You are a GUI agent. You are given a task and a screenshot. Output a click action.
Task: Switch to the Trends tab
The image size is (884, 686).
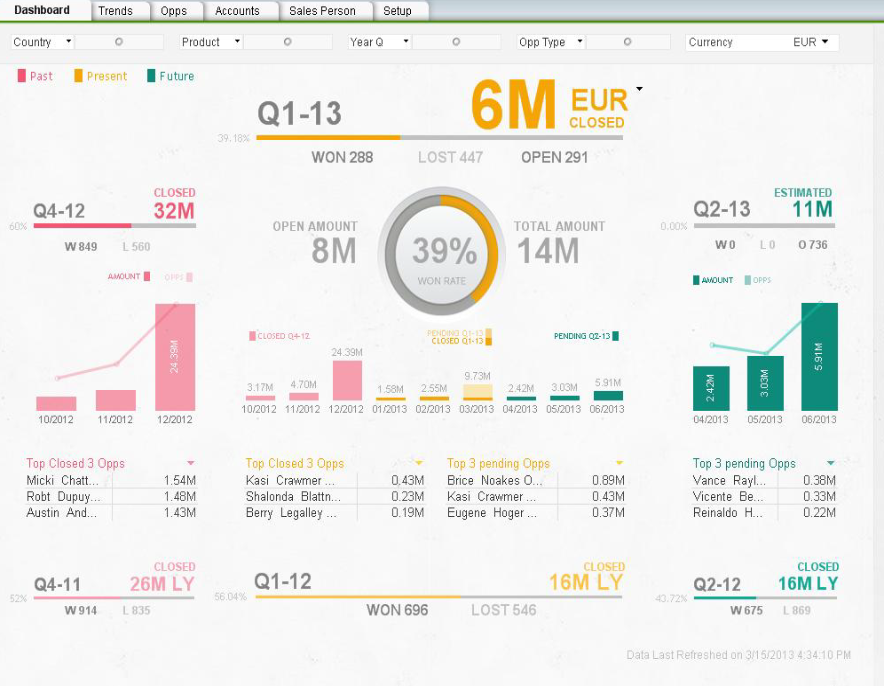pyautogui.click(x=115, y=11)
